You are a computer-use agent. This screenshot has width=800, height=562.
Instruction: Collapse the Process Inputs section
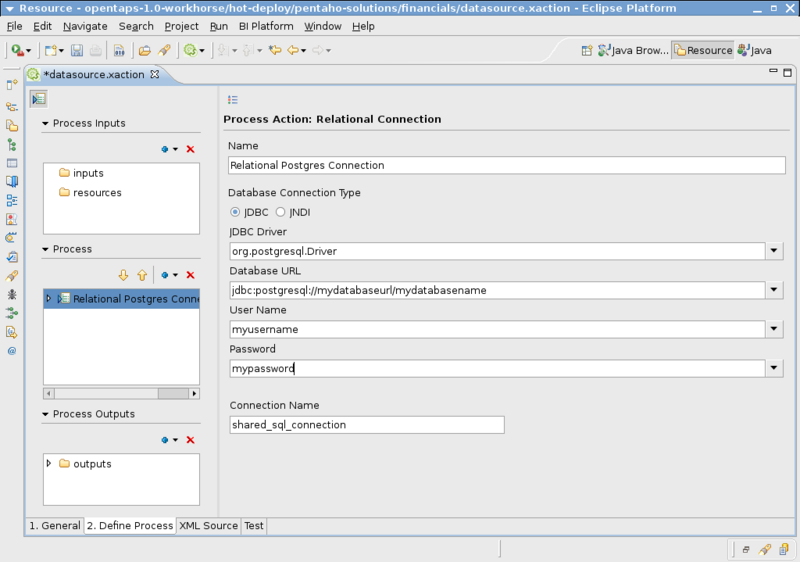[45, 123]
